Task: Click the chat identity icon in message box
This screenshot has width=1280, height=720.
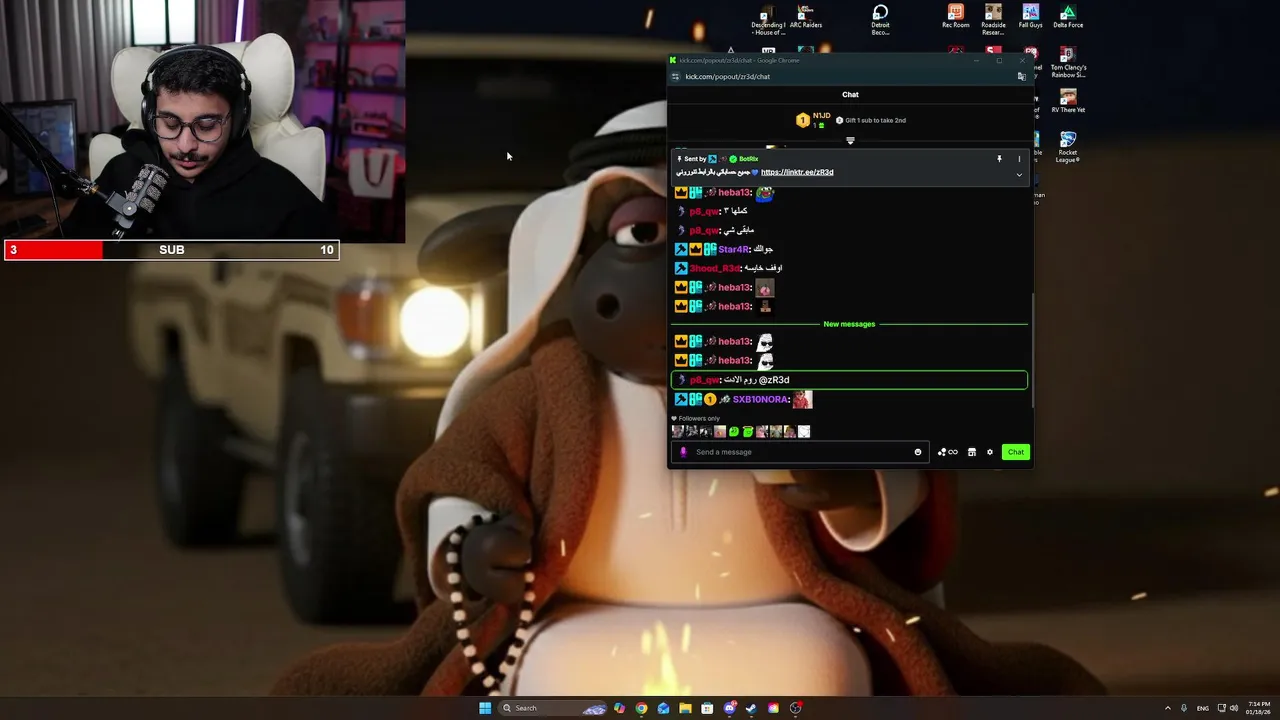Action: coord(684,452)
